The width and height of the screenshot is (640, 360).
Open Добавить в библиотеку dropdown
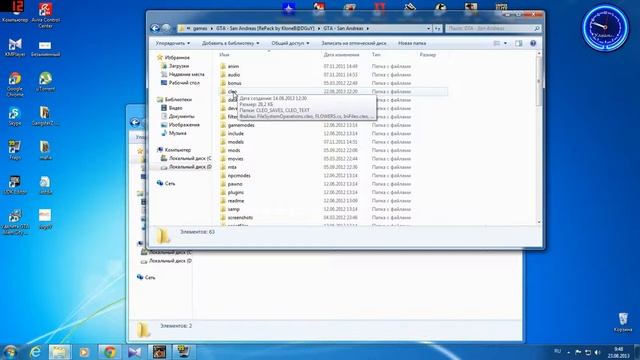pyautogui.click(x=230, y=43)
